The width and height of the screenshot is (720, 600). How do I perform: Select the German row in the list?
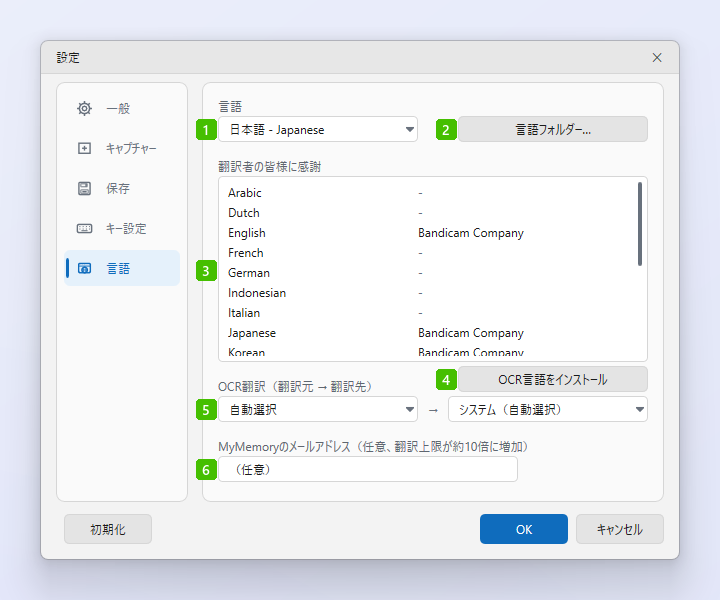tap(428, 273)
